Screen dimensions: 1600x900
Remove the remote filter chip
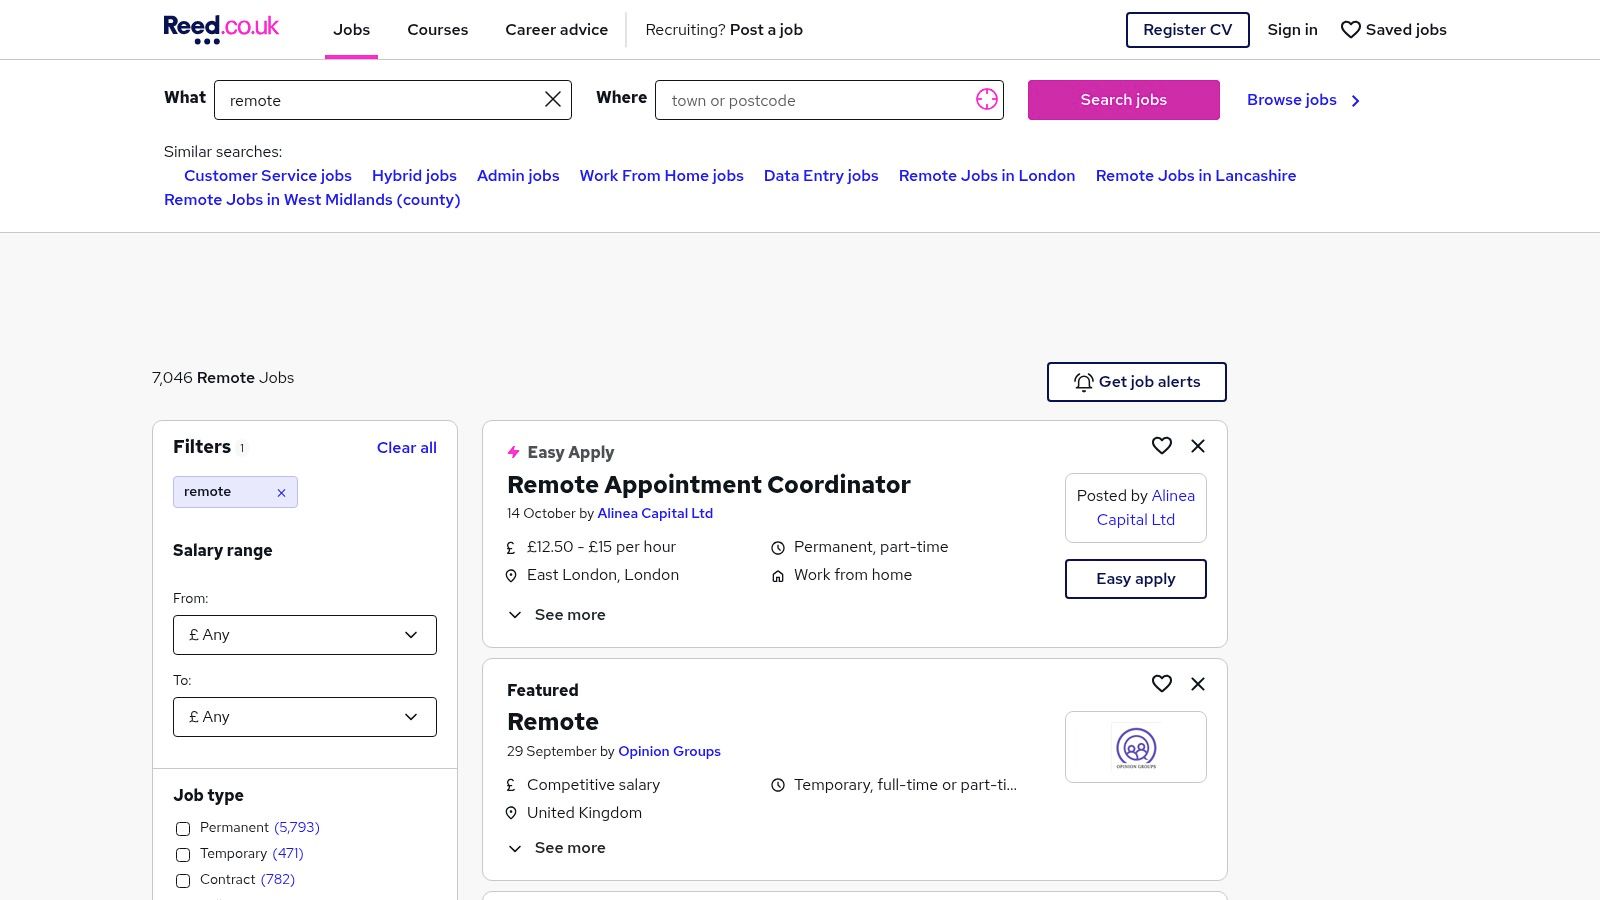click(x=281, y=492)
